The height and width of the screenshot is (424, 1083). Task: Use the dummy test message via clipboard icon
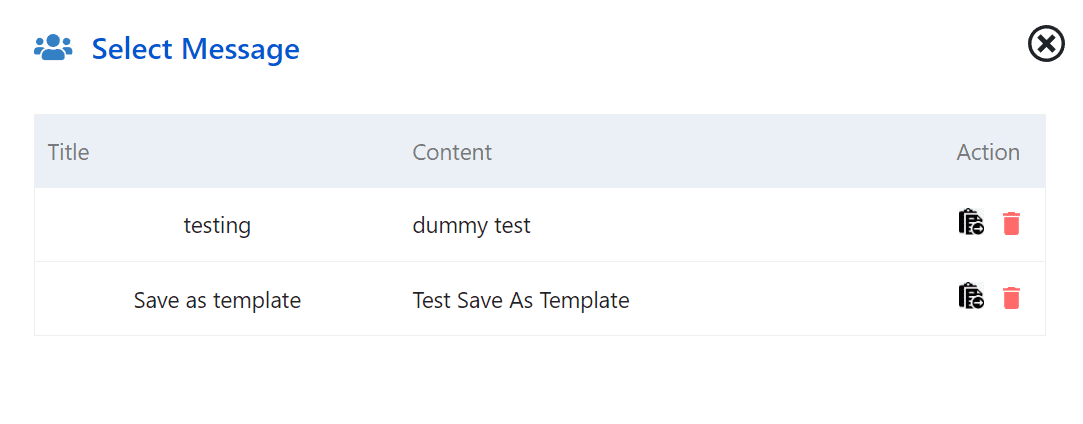[x=971, y=222]
